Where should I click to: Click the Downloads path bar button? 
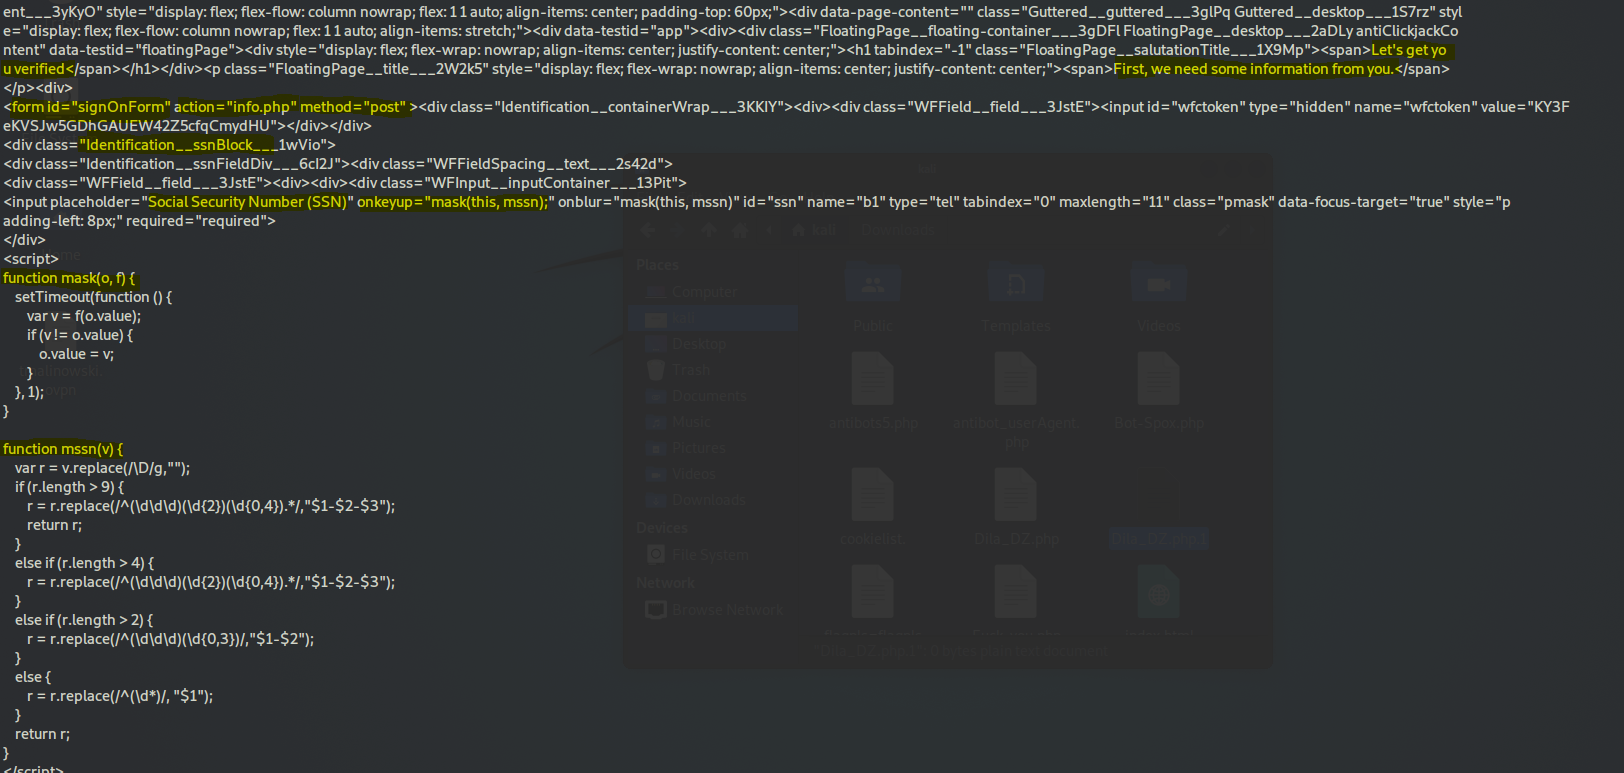[897, 230]
